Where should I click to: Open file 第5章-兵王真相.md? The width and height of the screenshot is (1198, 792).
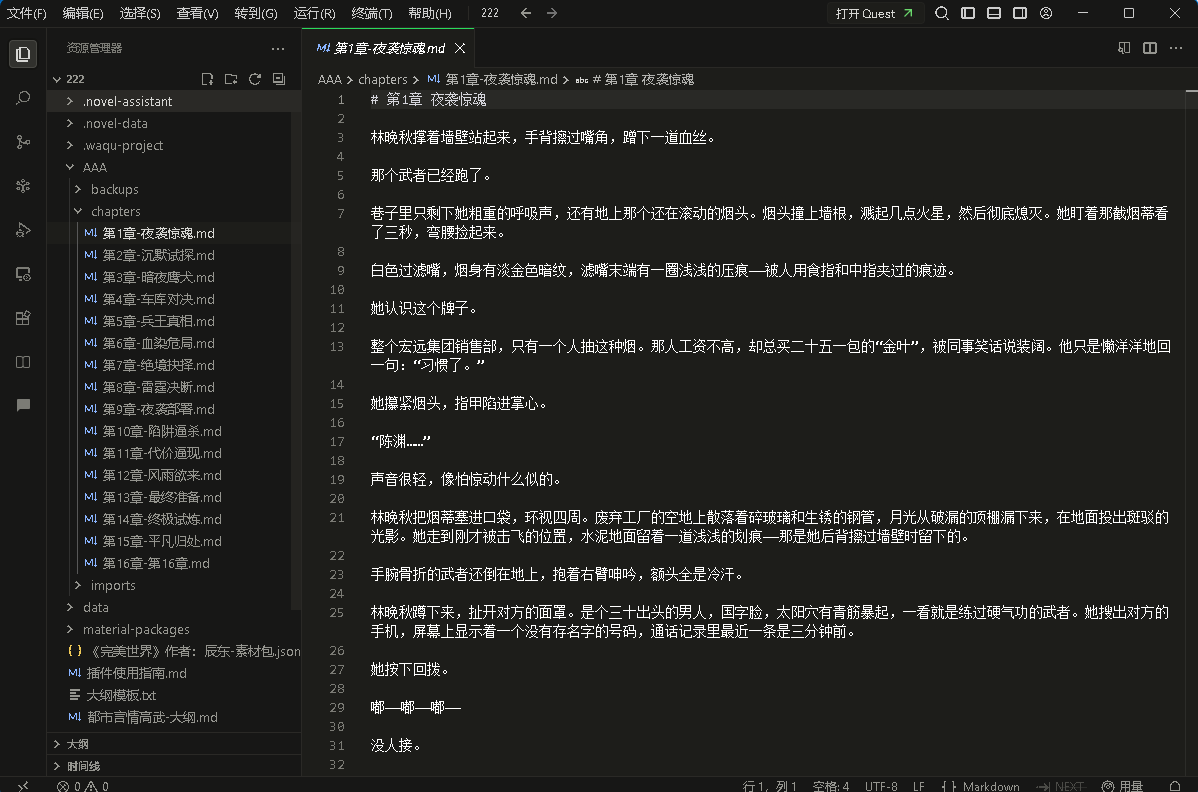pos(158,321)
